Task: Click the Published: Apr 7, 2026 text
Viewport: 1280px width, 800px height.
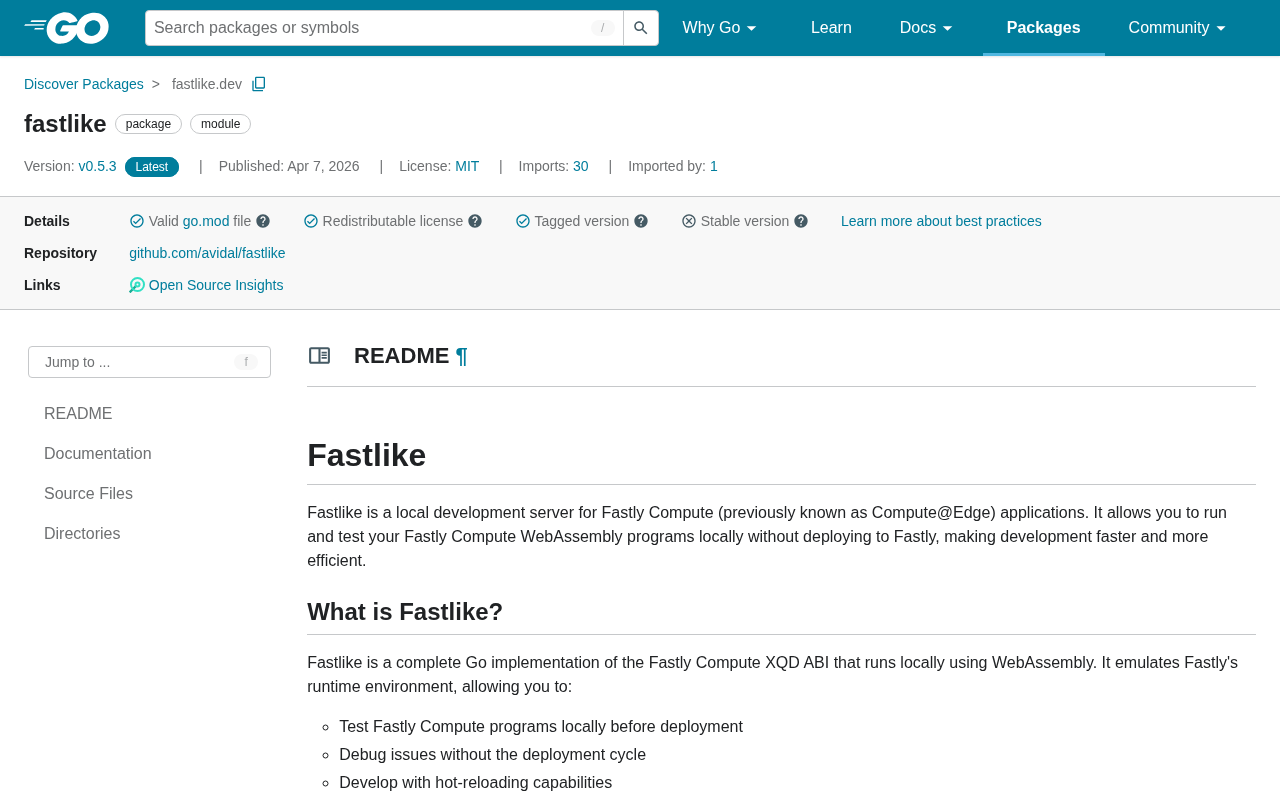Action: [289, 166]
